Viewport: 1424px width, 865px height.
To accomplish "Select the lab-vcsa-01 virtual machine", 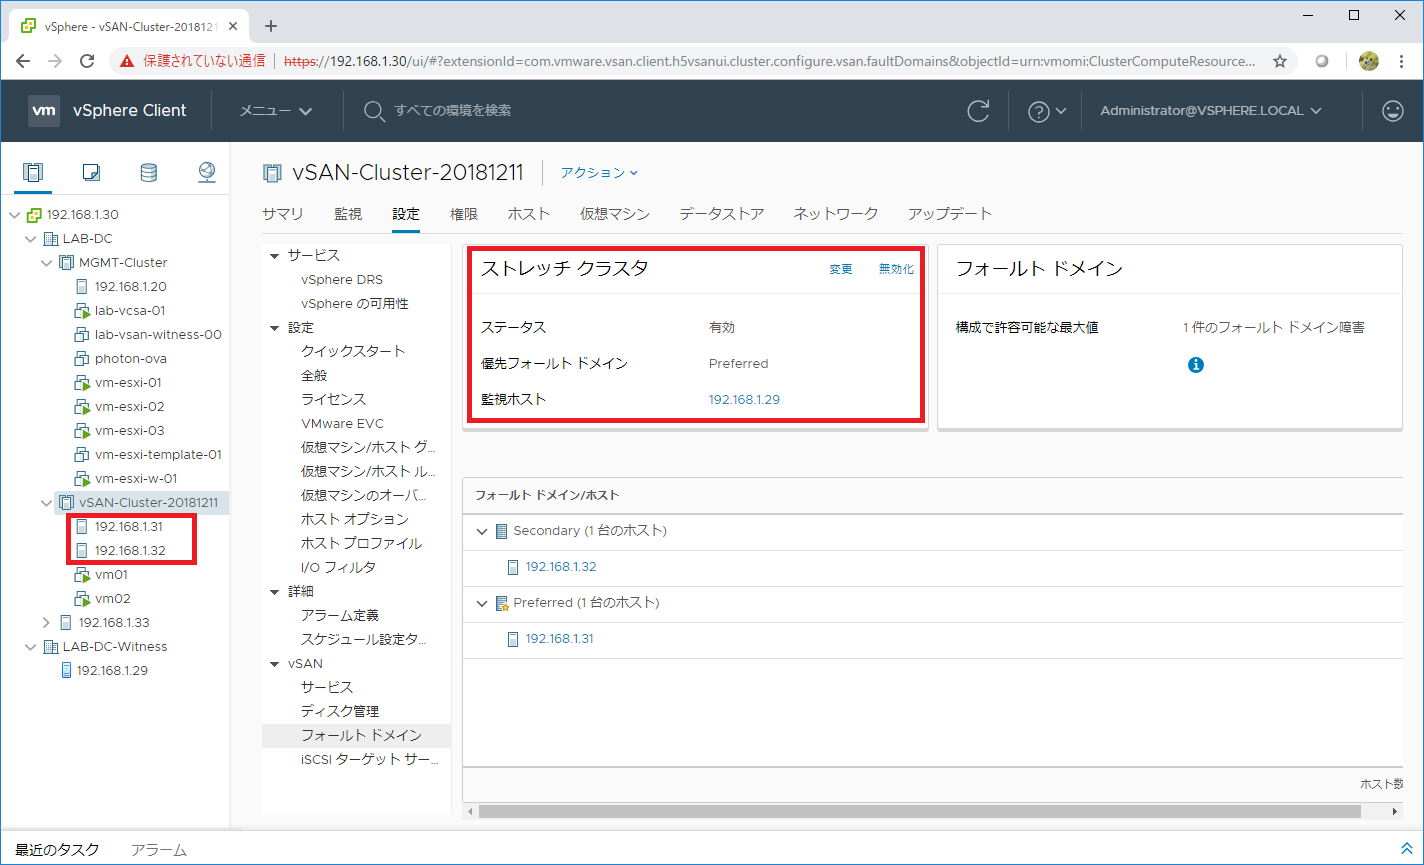I will 130,310.
